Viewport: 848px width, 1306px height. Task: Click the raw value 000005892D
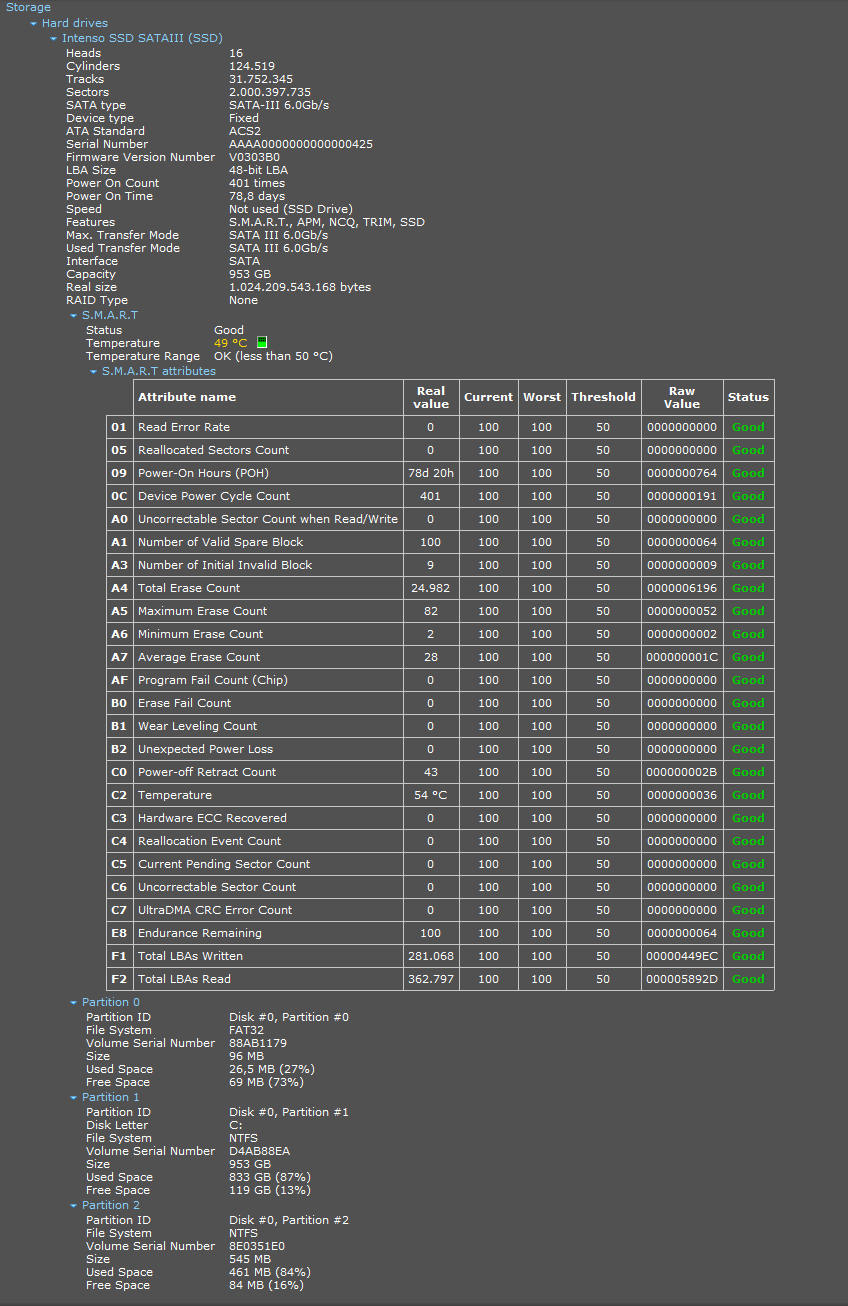682,979
